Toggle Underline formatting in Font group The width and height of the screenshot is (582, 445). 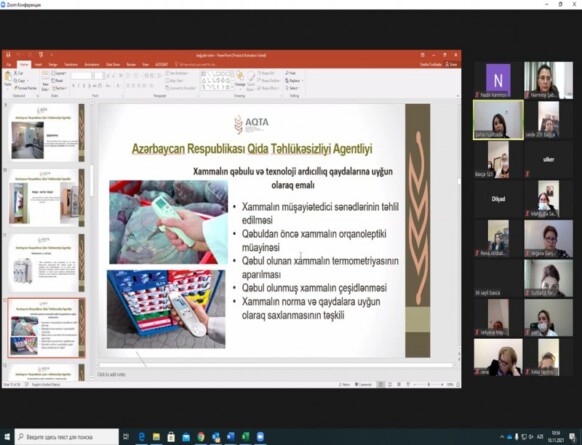[x=84, y=86]
